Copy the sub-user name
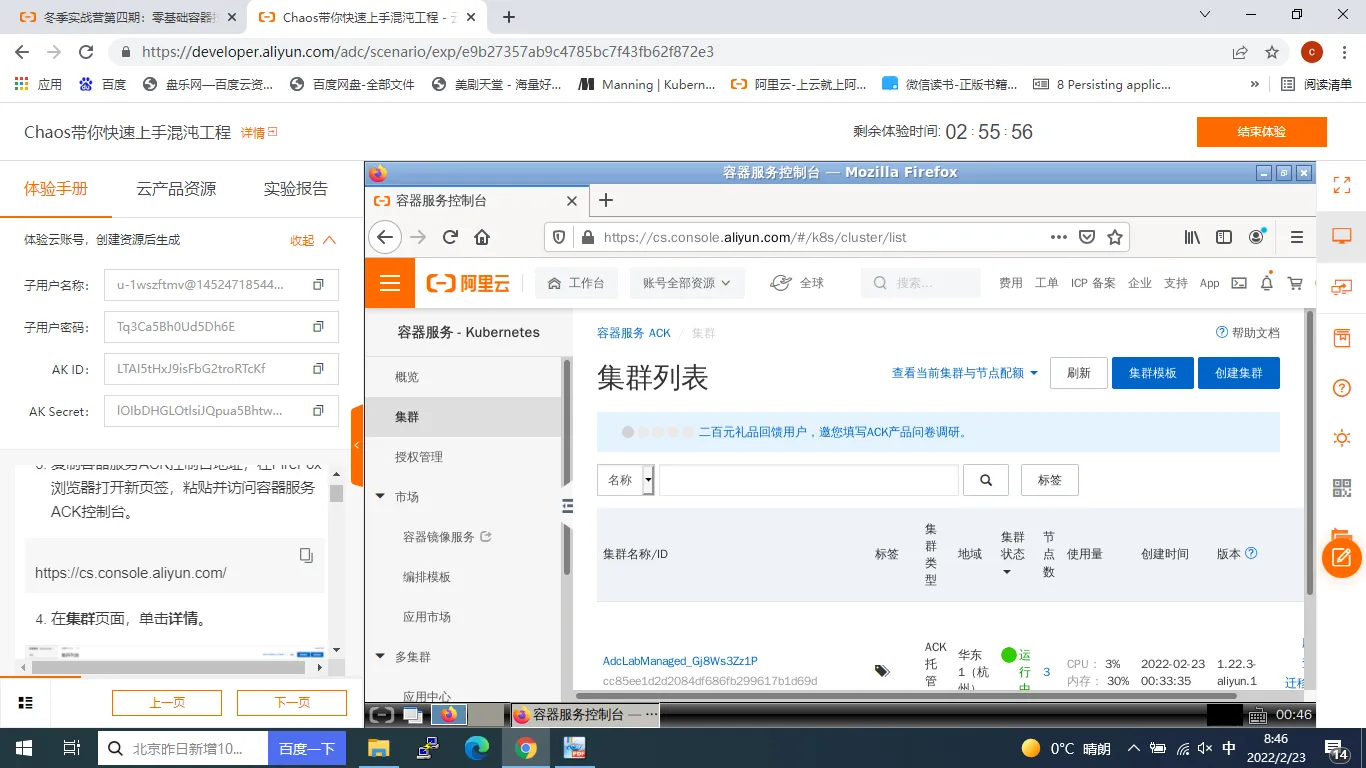 pos(318,285)
